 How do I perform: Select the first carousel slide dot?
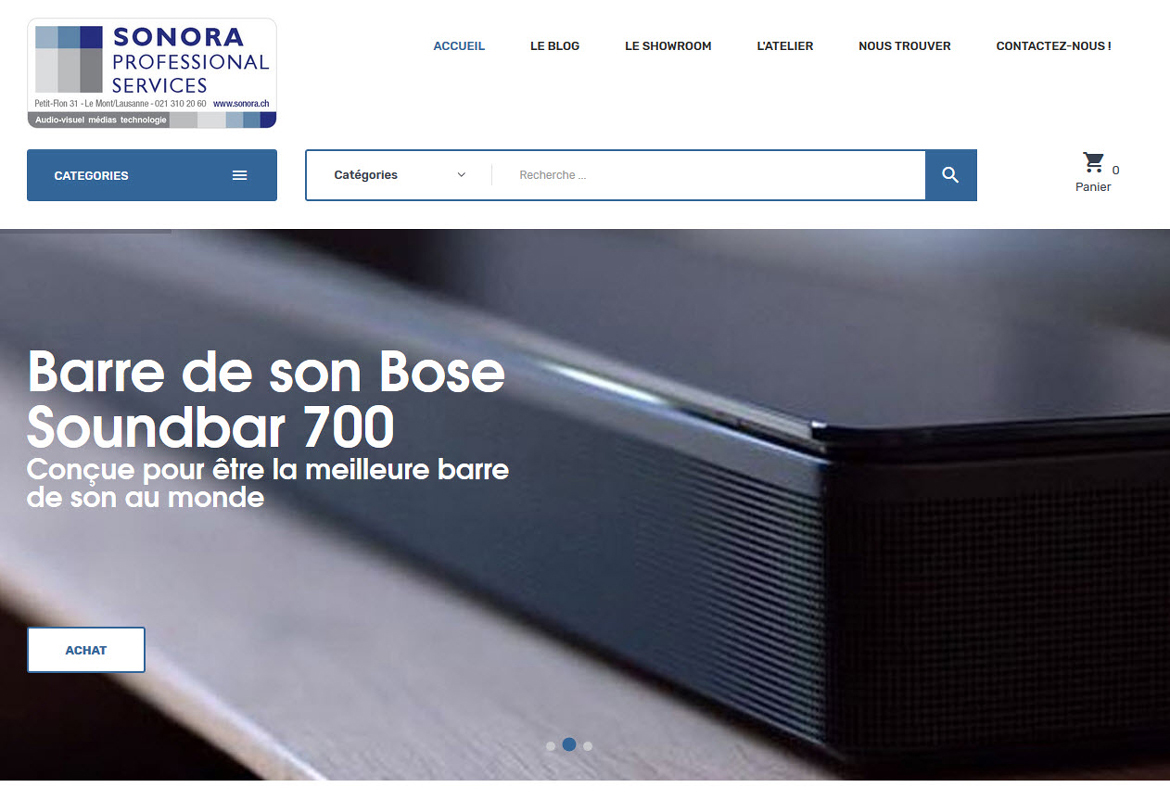click(x=551, y=746)
